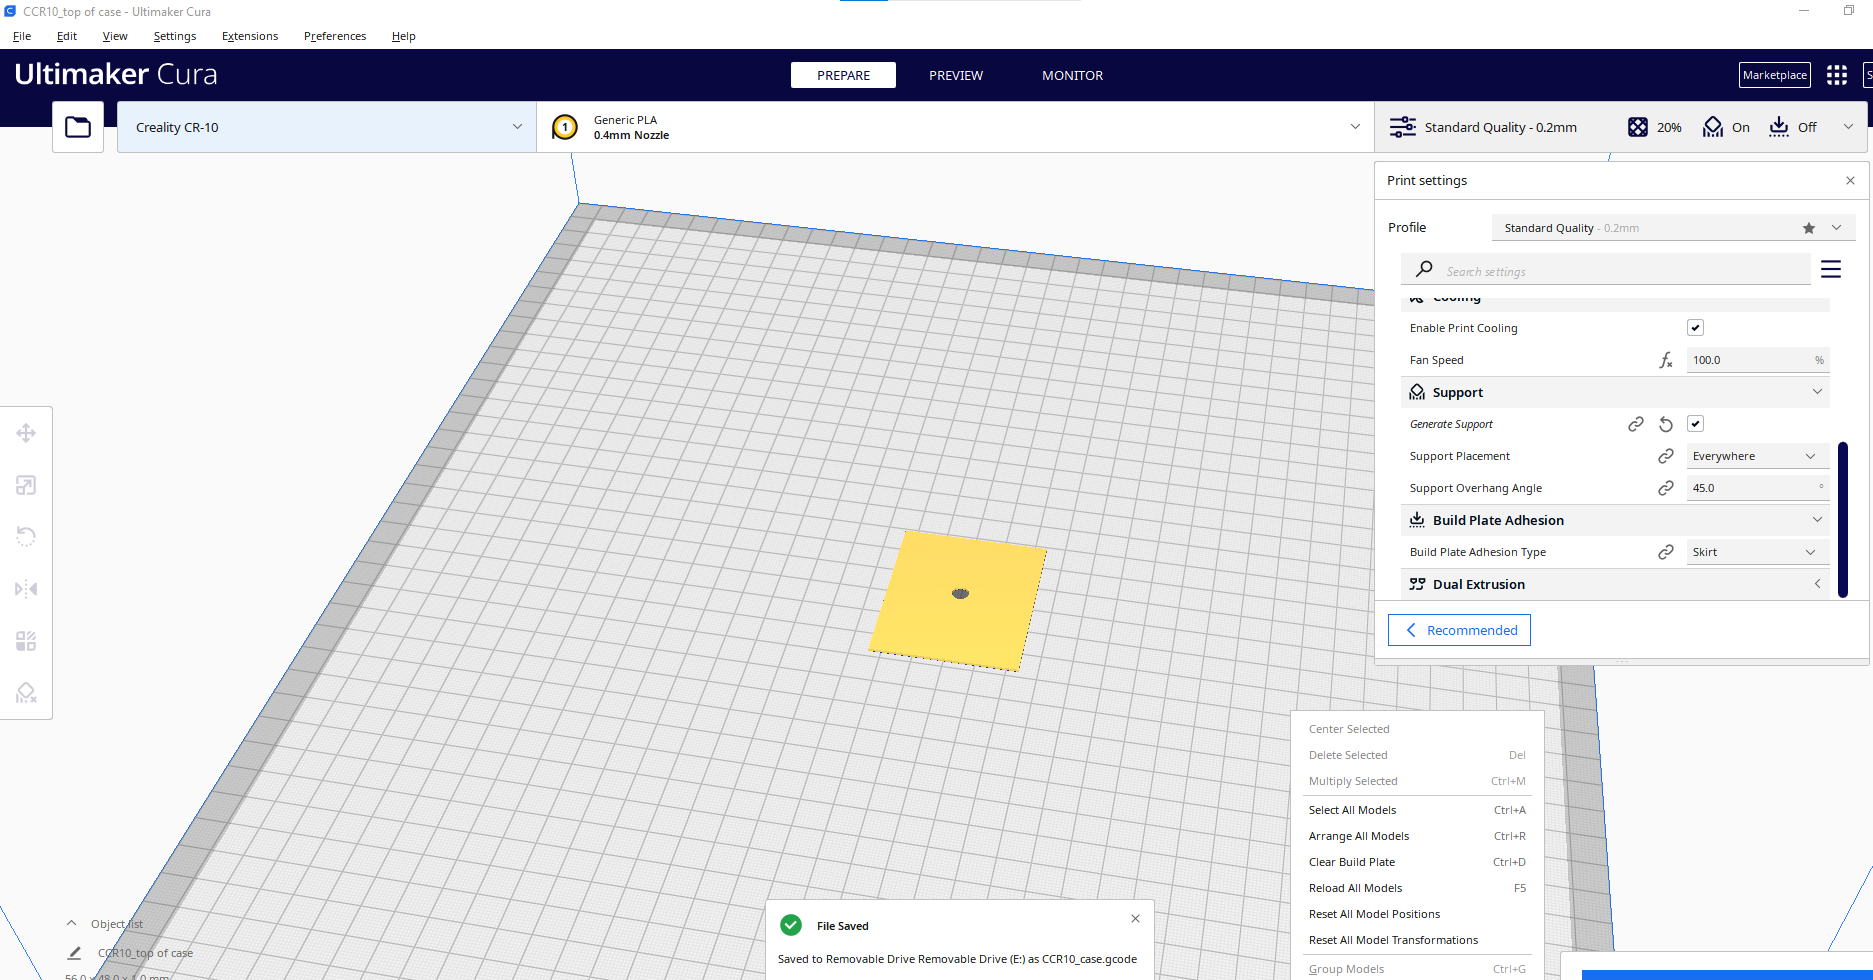Click the Marketplace button
Viewport: 1873px width, 980px height.
[1775, 75]
